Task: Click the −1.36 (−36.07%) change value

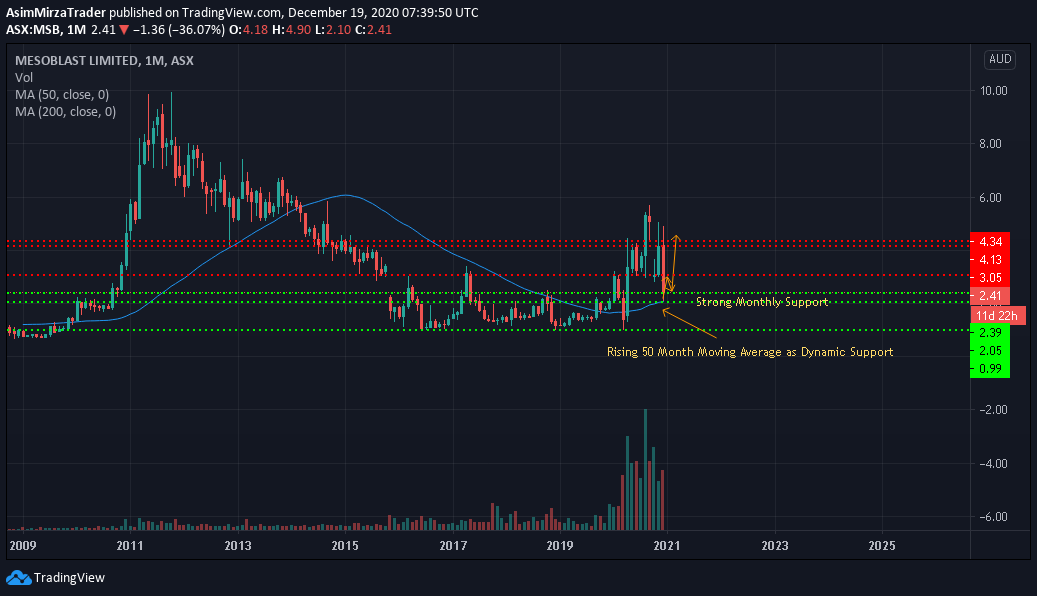Action: (x=179, y=30)
